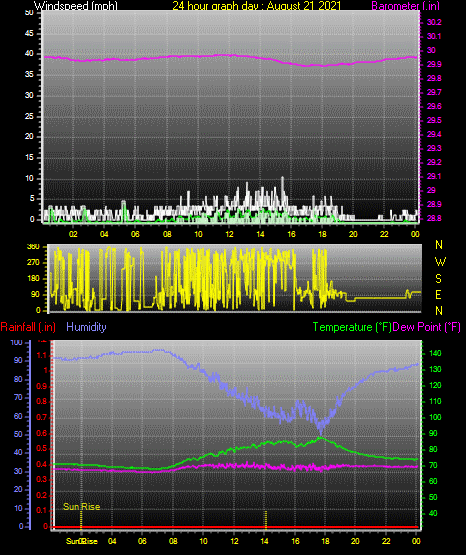Click the red 'Rainfall (.in)' legend label

pyautogui.click(x=28, y=327)
